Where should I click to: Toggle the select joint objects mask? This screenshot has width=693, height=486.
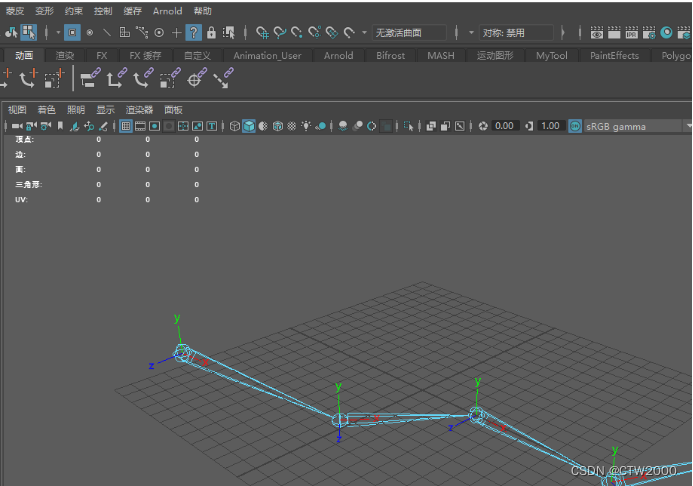(x=90, y=33)
